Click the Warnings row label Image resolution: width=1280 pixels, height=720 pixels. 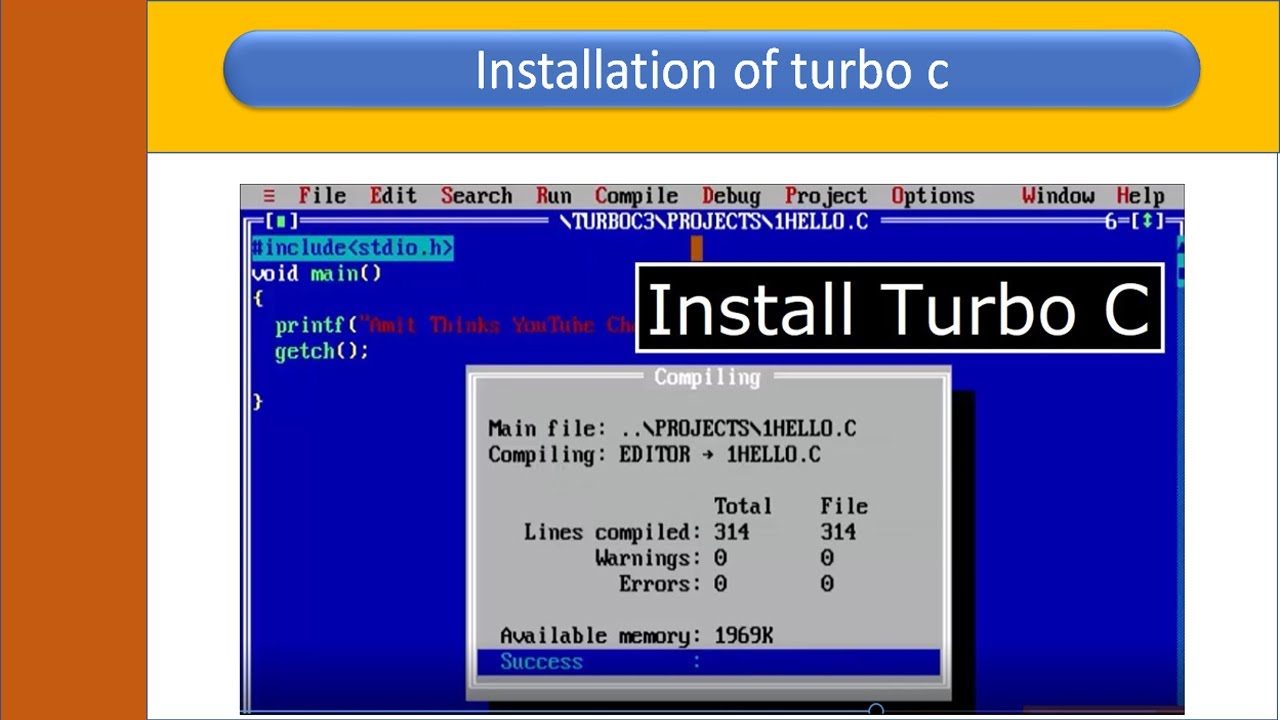tap(647, 558)
